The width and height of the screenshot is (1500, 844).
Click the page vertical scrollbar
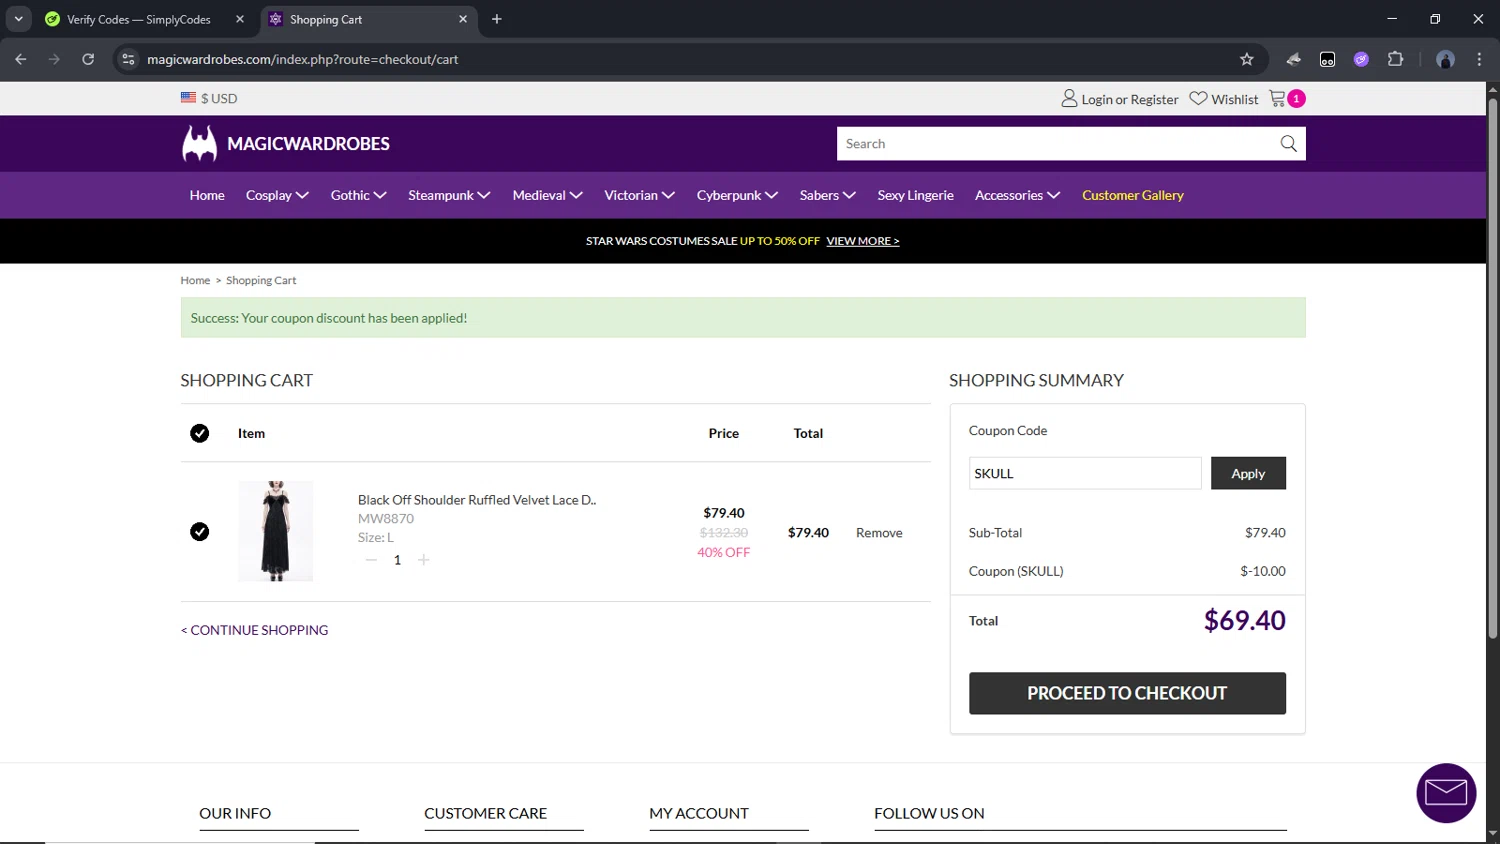[1492, 368]
